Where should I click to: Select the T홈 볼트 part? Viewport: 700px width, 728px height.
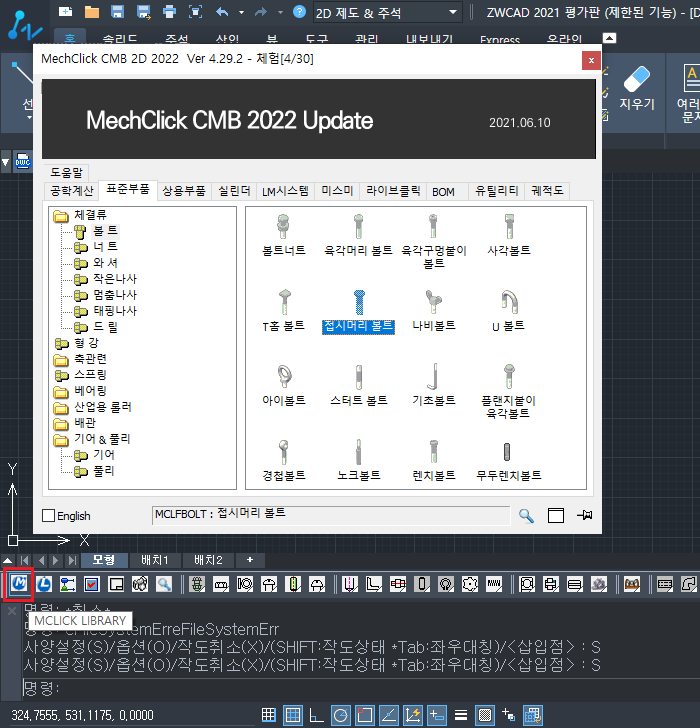tap(284, 311)
